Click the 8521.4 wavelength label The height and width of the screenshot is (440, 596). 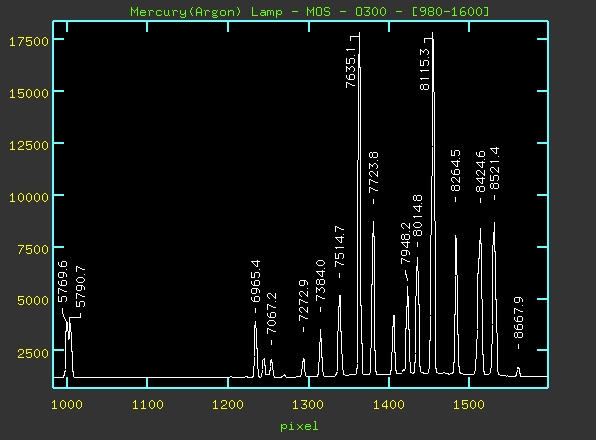click(x=494, y=168)
